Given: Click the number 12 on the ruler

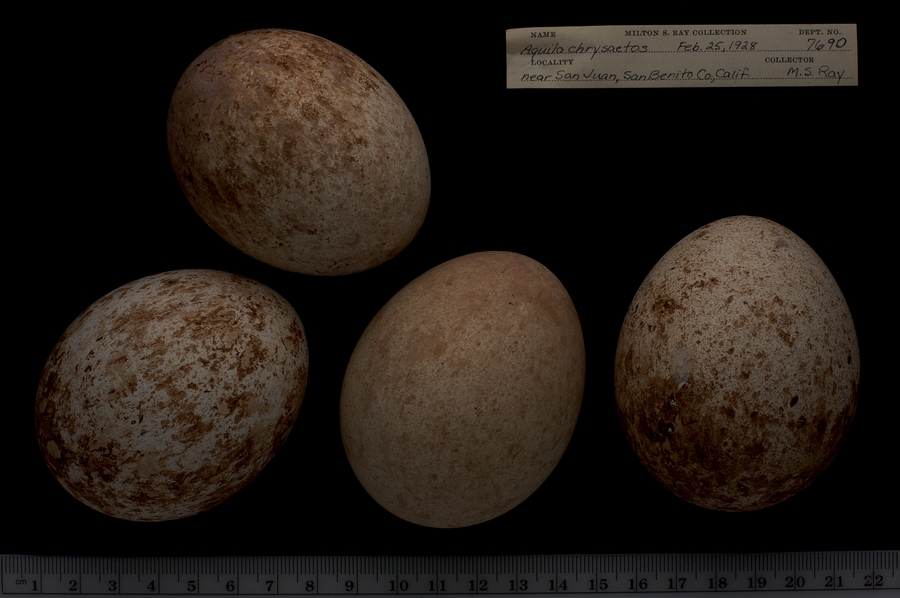Looking at the screenshot, I should coord(478,585).
